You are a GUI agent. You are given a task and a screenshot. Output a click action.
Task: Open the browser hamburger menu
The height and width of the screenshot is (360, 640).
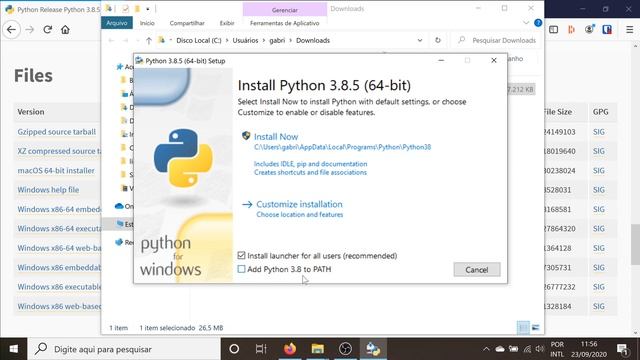point(629,29)
